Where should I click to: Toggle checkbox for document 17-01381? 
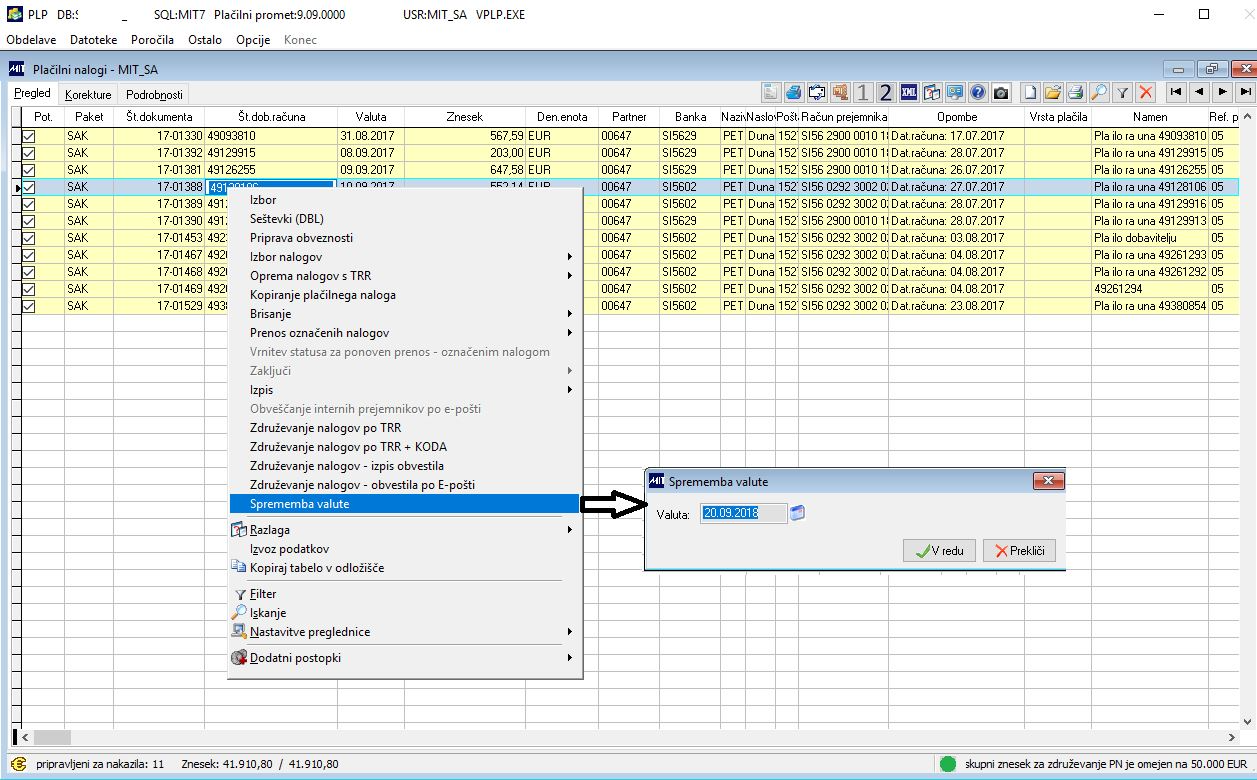tap(28, 170)
